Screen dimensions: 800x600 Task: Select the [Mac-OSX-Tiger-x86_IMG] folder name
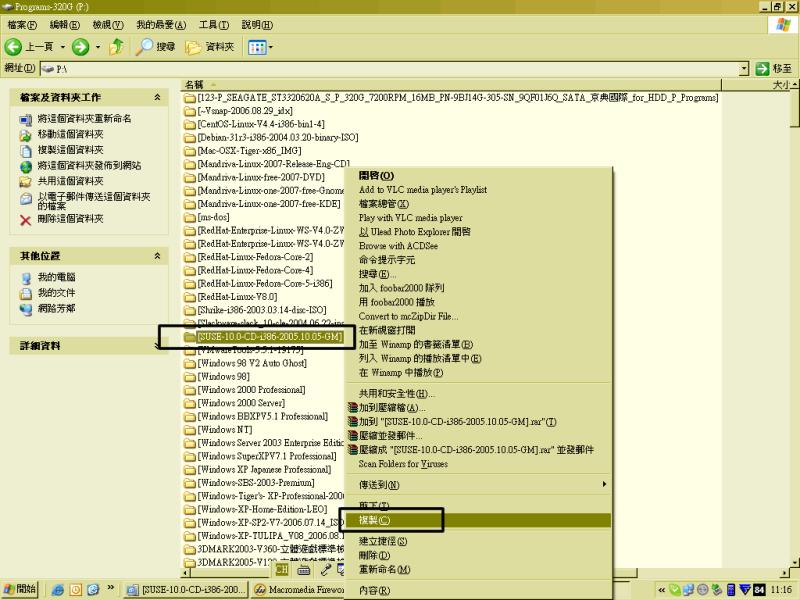pyautogui.click(x=249, y=151)
